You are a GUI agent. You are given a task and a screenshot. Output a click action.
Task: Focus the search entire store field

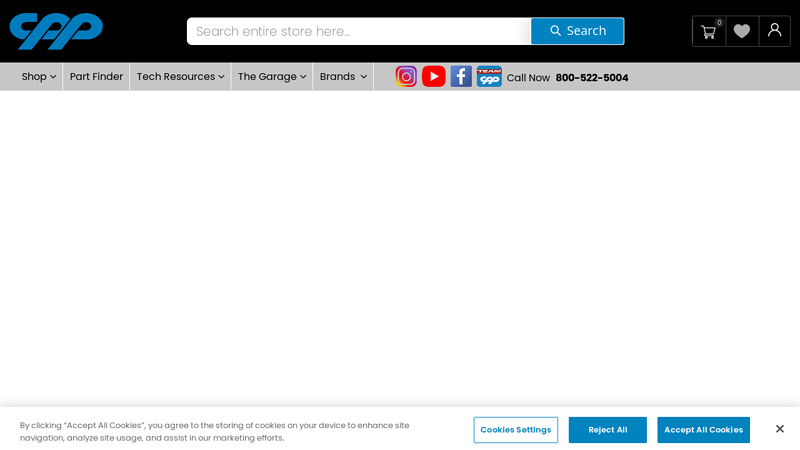pos(358,31)
